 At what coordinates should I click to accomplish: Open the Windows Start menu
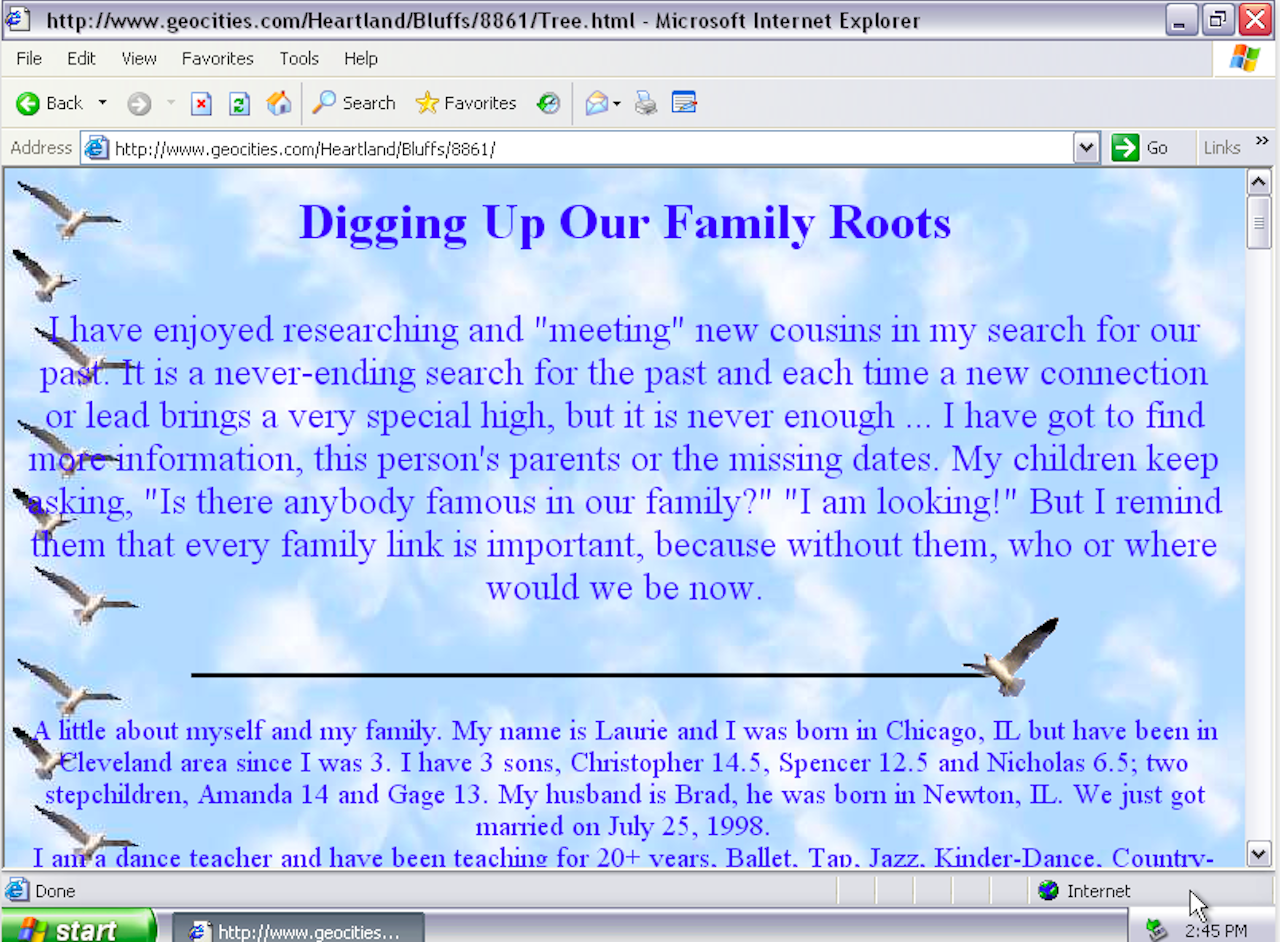click(77, 929)
